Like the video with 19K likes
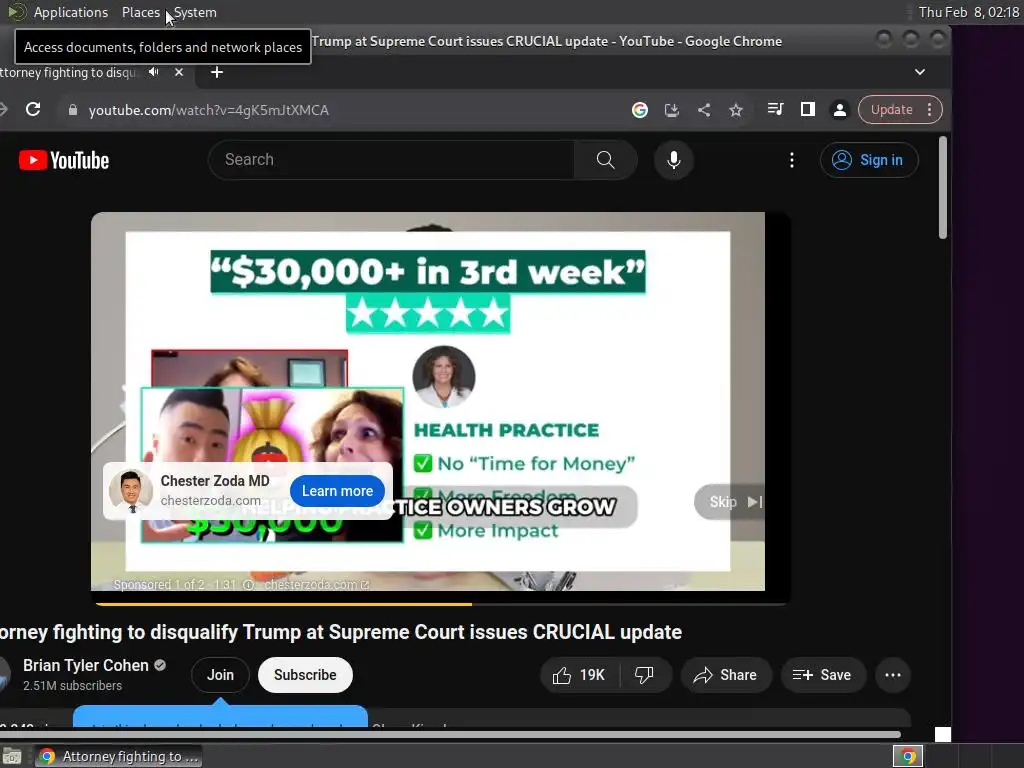1024x768 pixels. (579, 675)
